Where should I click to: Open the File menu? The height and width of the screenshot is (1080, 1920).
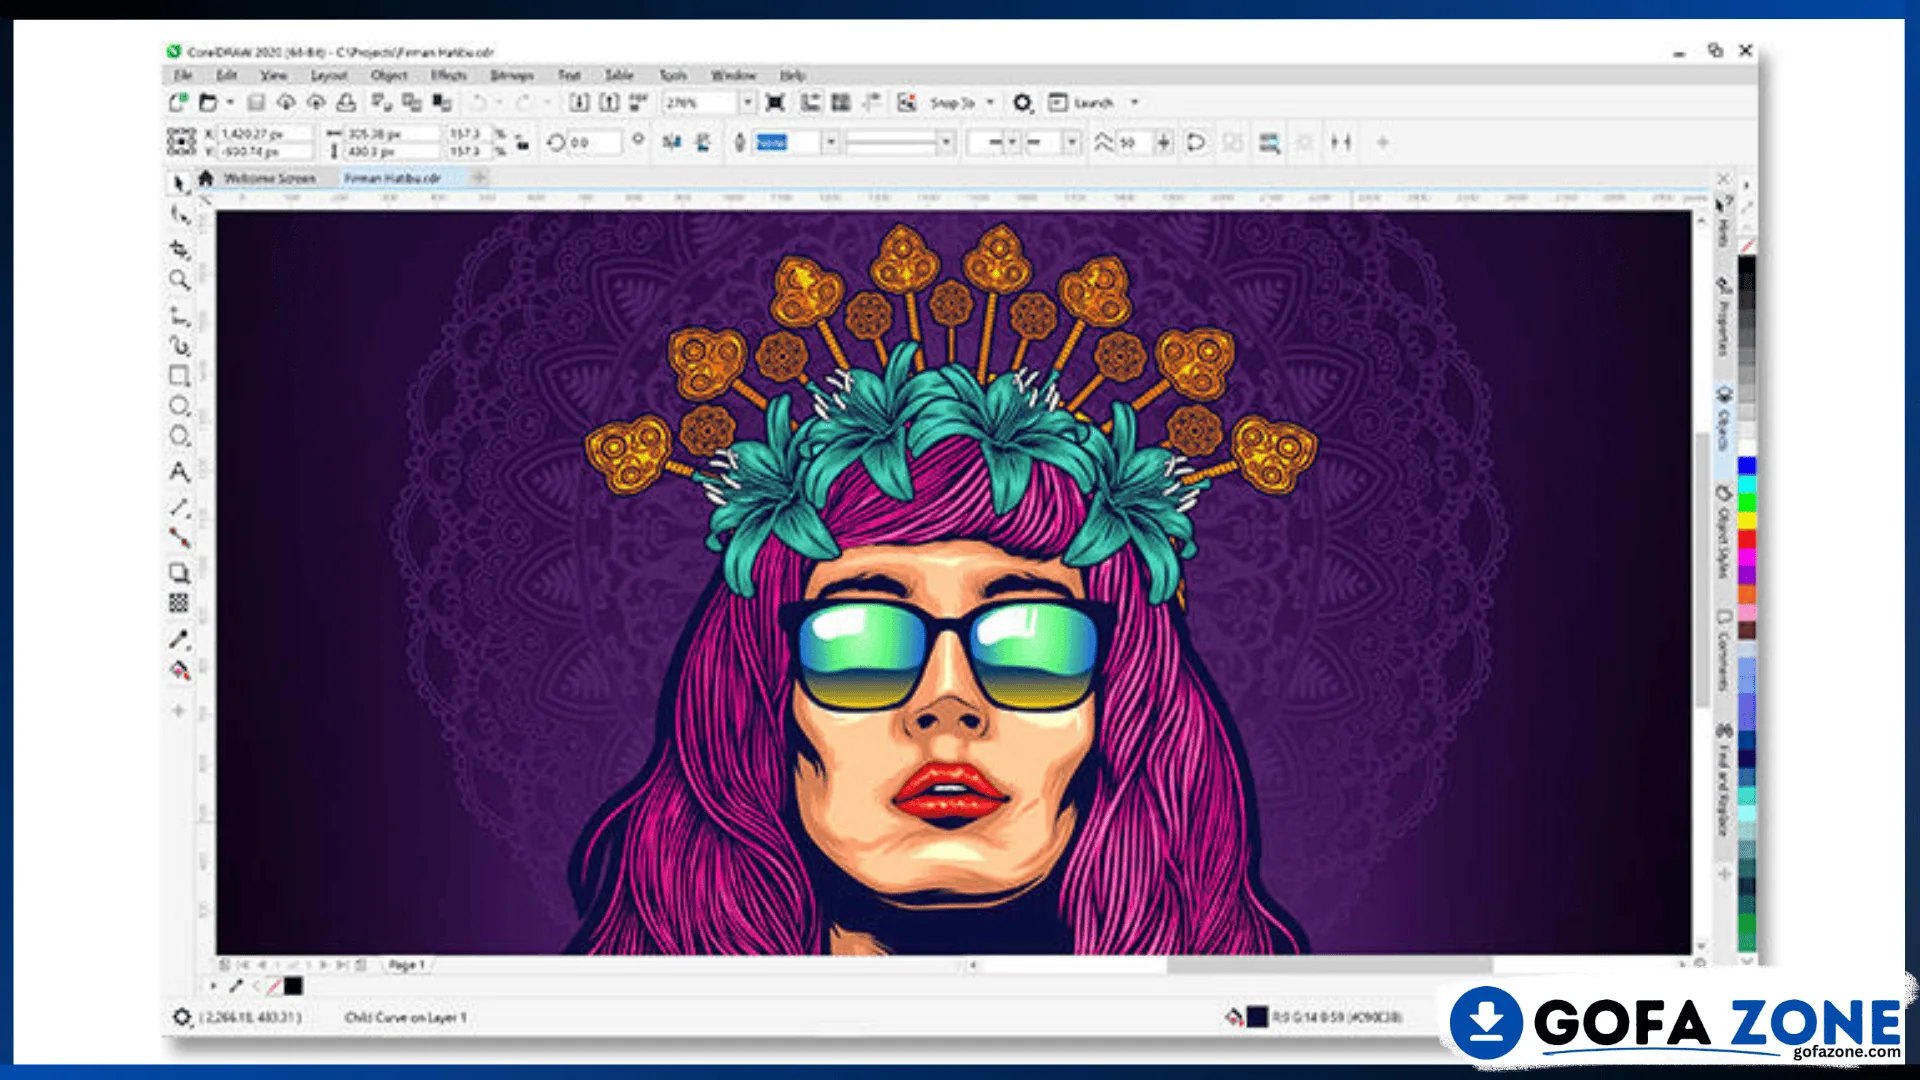tap(183, 75)
